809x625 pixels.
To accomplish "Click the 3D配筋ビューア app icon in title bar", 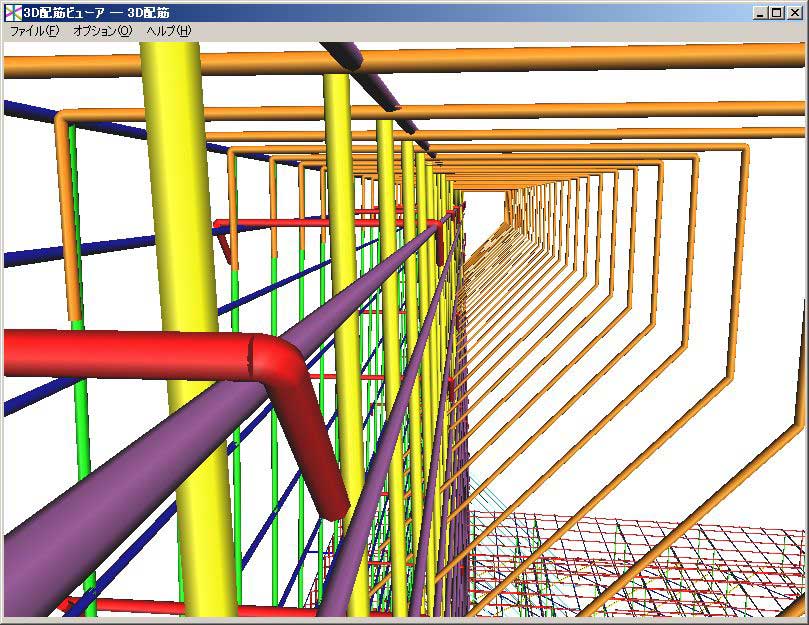I will coord(13,12).
